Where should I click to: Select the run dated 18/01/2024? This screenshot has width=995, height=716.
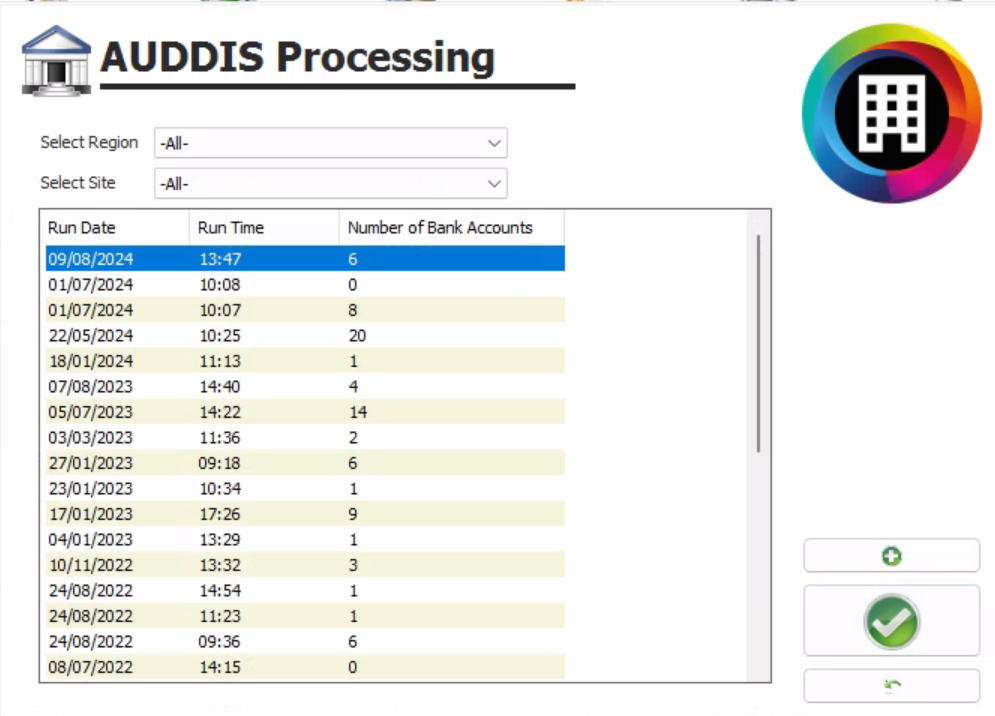[305, 361]
